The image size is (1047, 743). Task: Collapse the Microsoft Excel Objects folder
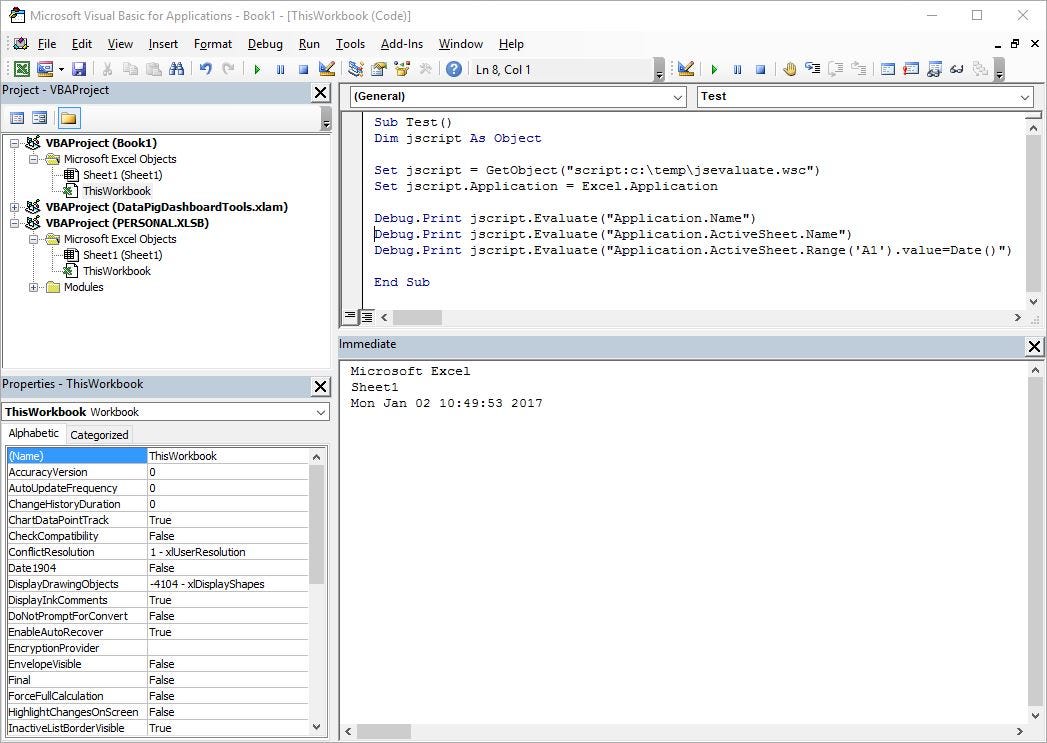pos(32,159)
